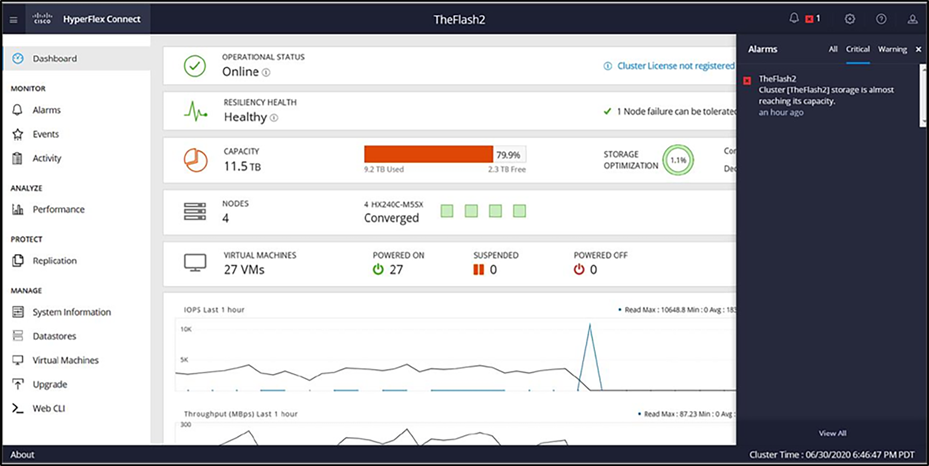Select the first green node square
Screen dimensions: 929x466
447,211
